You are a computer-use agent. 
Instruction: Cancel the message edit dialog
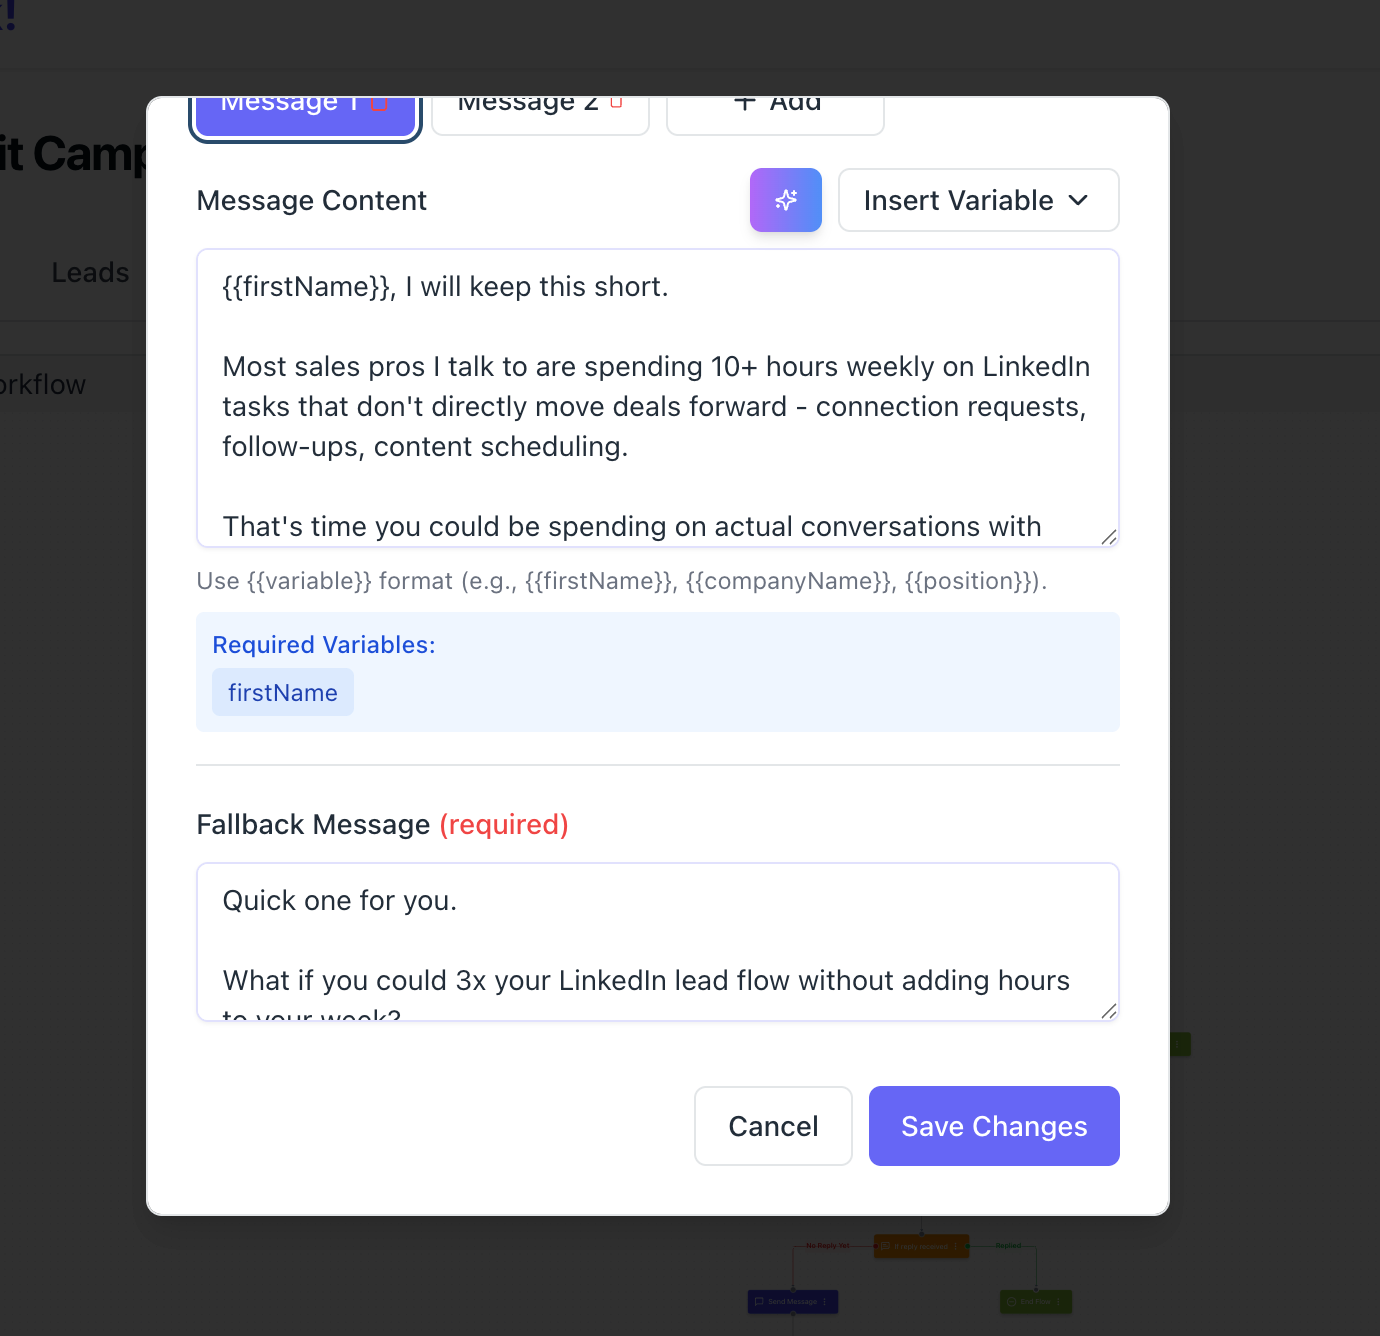tap(773, 1126)
